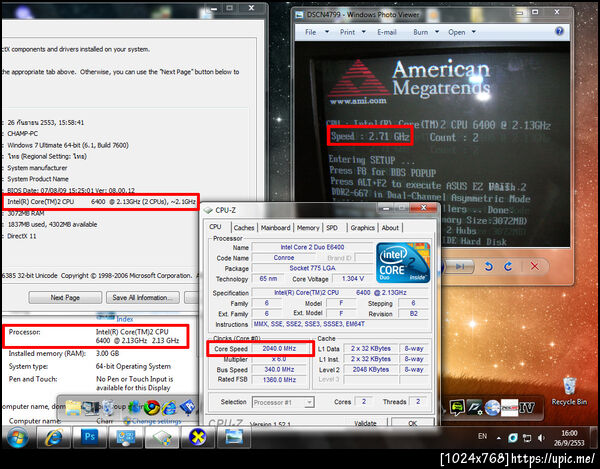
Task: Show hidden system tray icons
Action: [499, 438]
